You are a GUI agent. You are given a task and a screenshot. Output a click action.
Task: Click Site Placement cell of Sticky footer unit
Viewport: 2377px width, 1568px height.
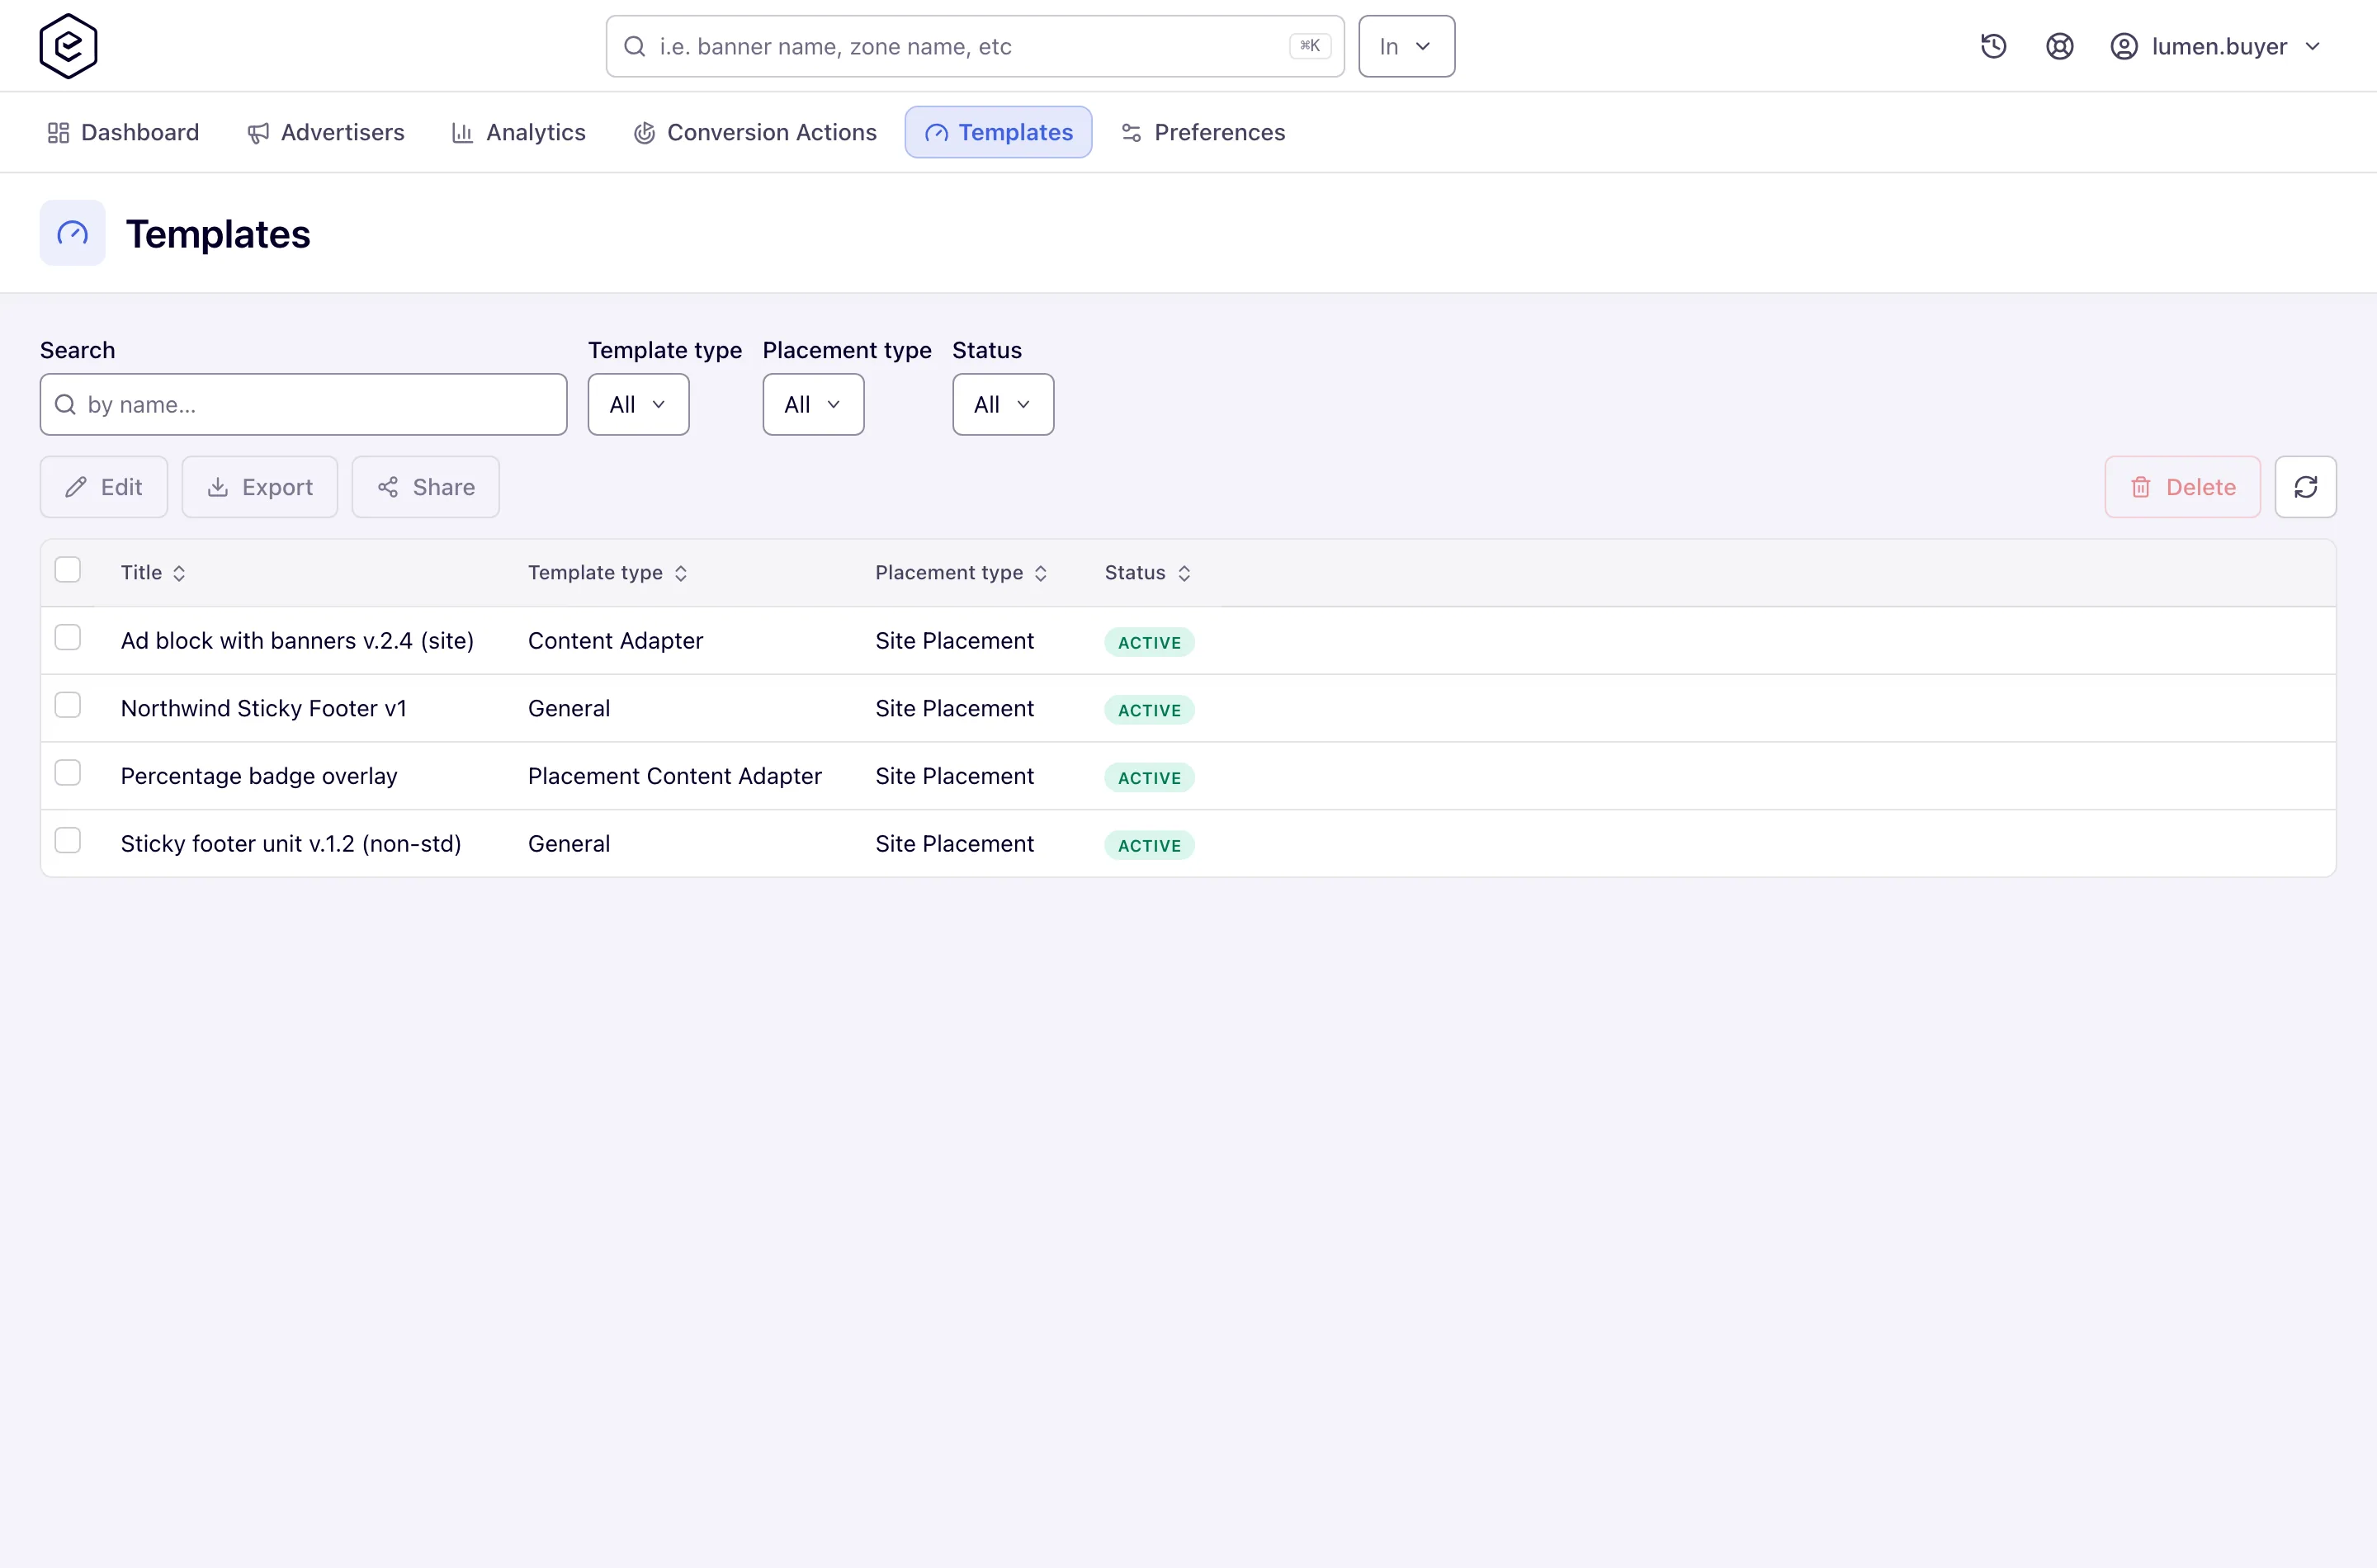955,844
